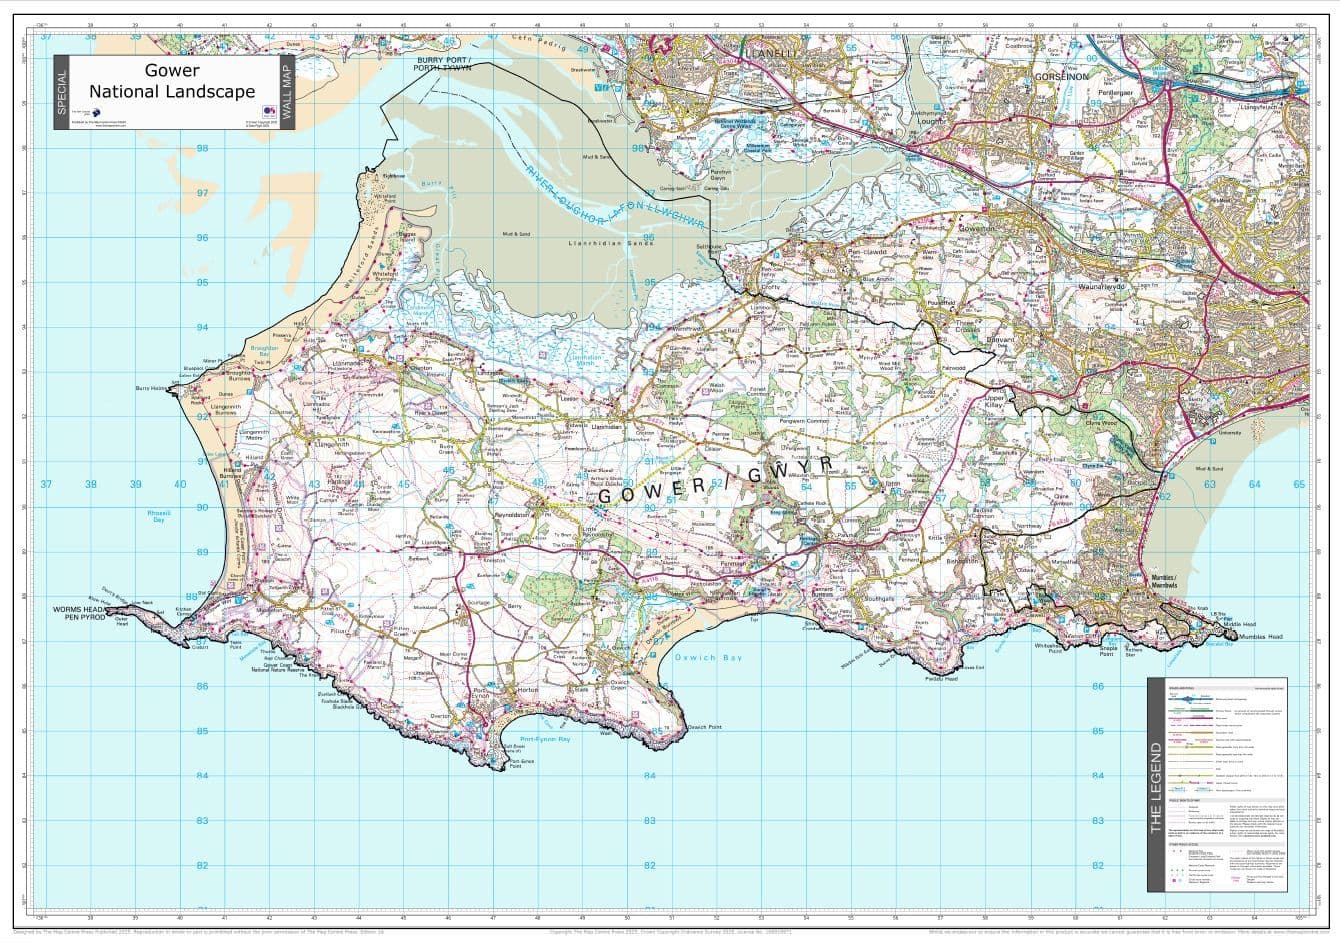This screenshot has width=1340, height=942.
Task: Click the OS copyright logo in the title panel
Action: click(270, 112)
